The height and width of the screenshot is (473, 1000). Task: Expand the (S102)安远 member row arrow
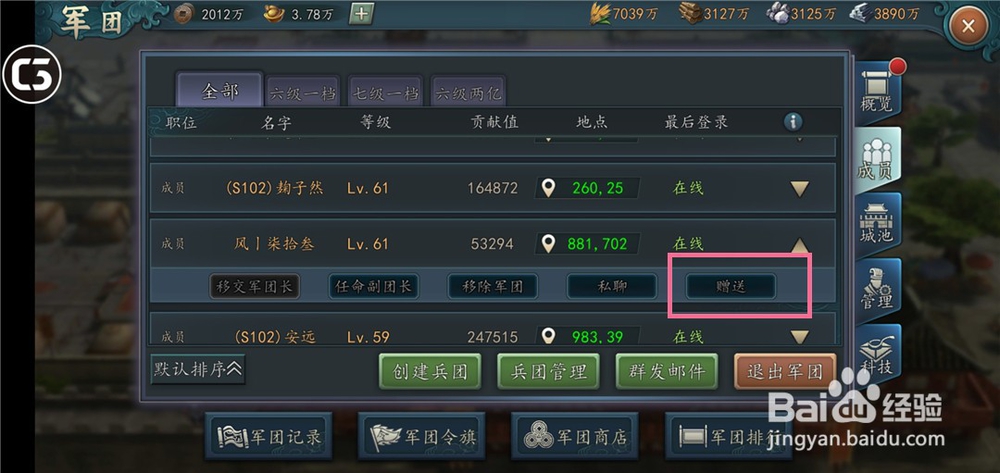coord(800,337)
